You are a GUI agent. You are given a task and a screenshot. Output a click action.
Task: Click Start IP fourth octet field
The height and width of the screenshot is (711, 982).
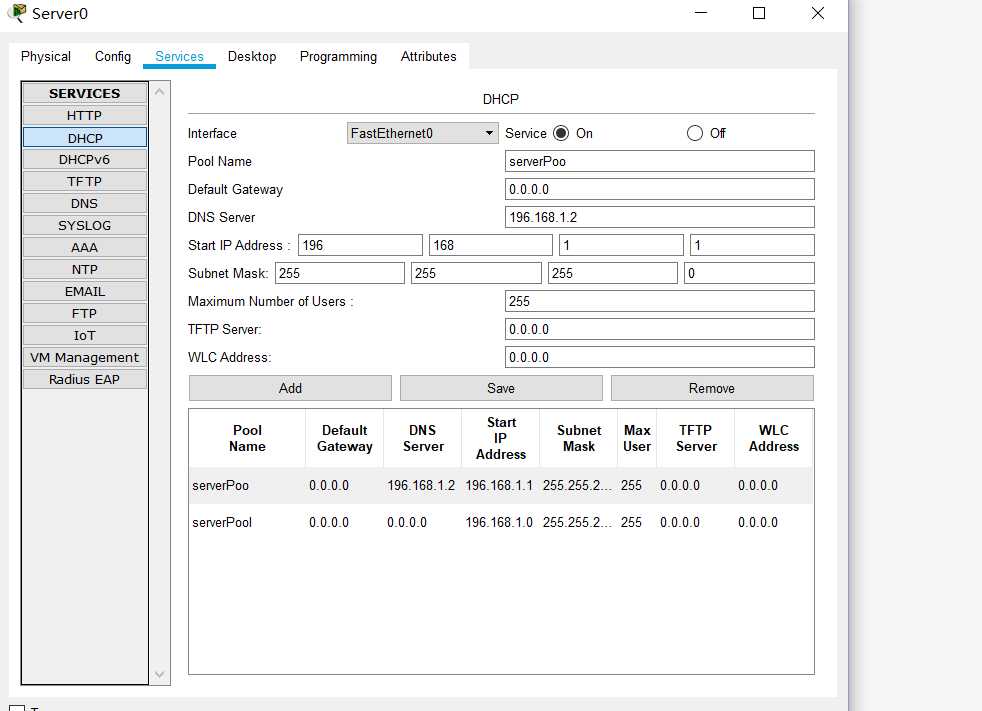pos(752,245)
